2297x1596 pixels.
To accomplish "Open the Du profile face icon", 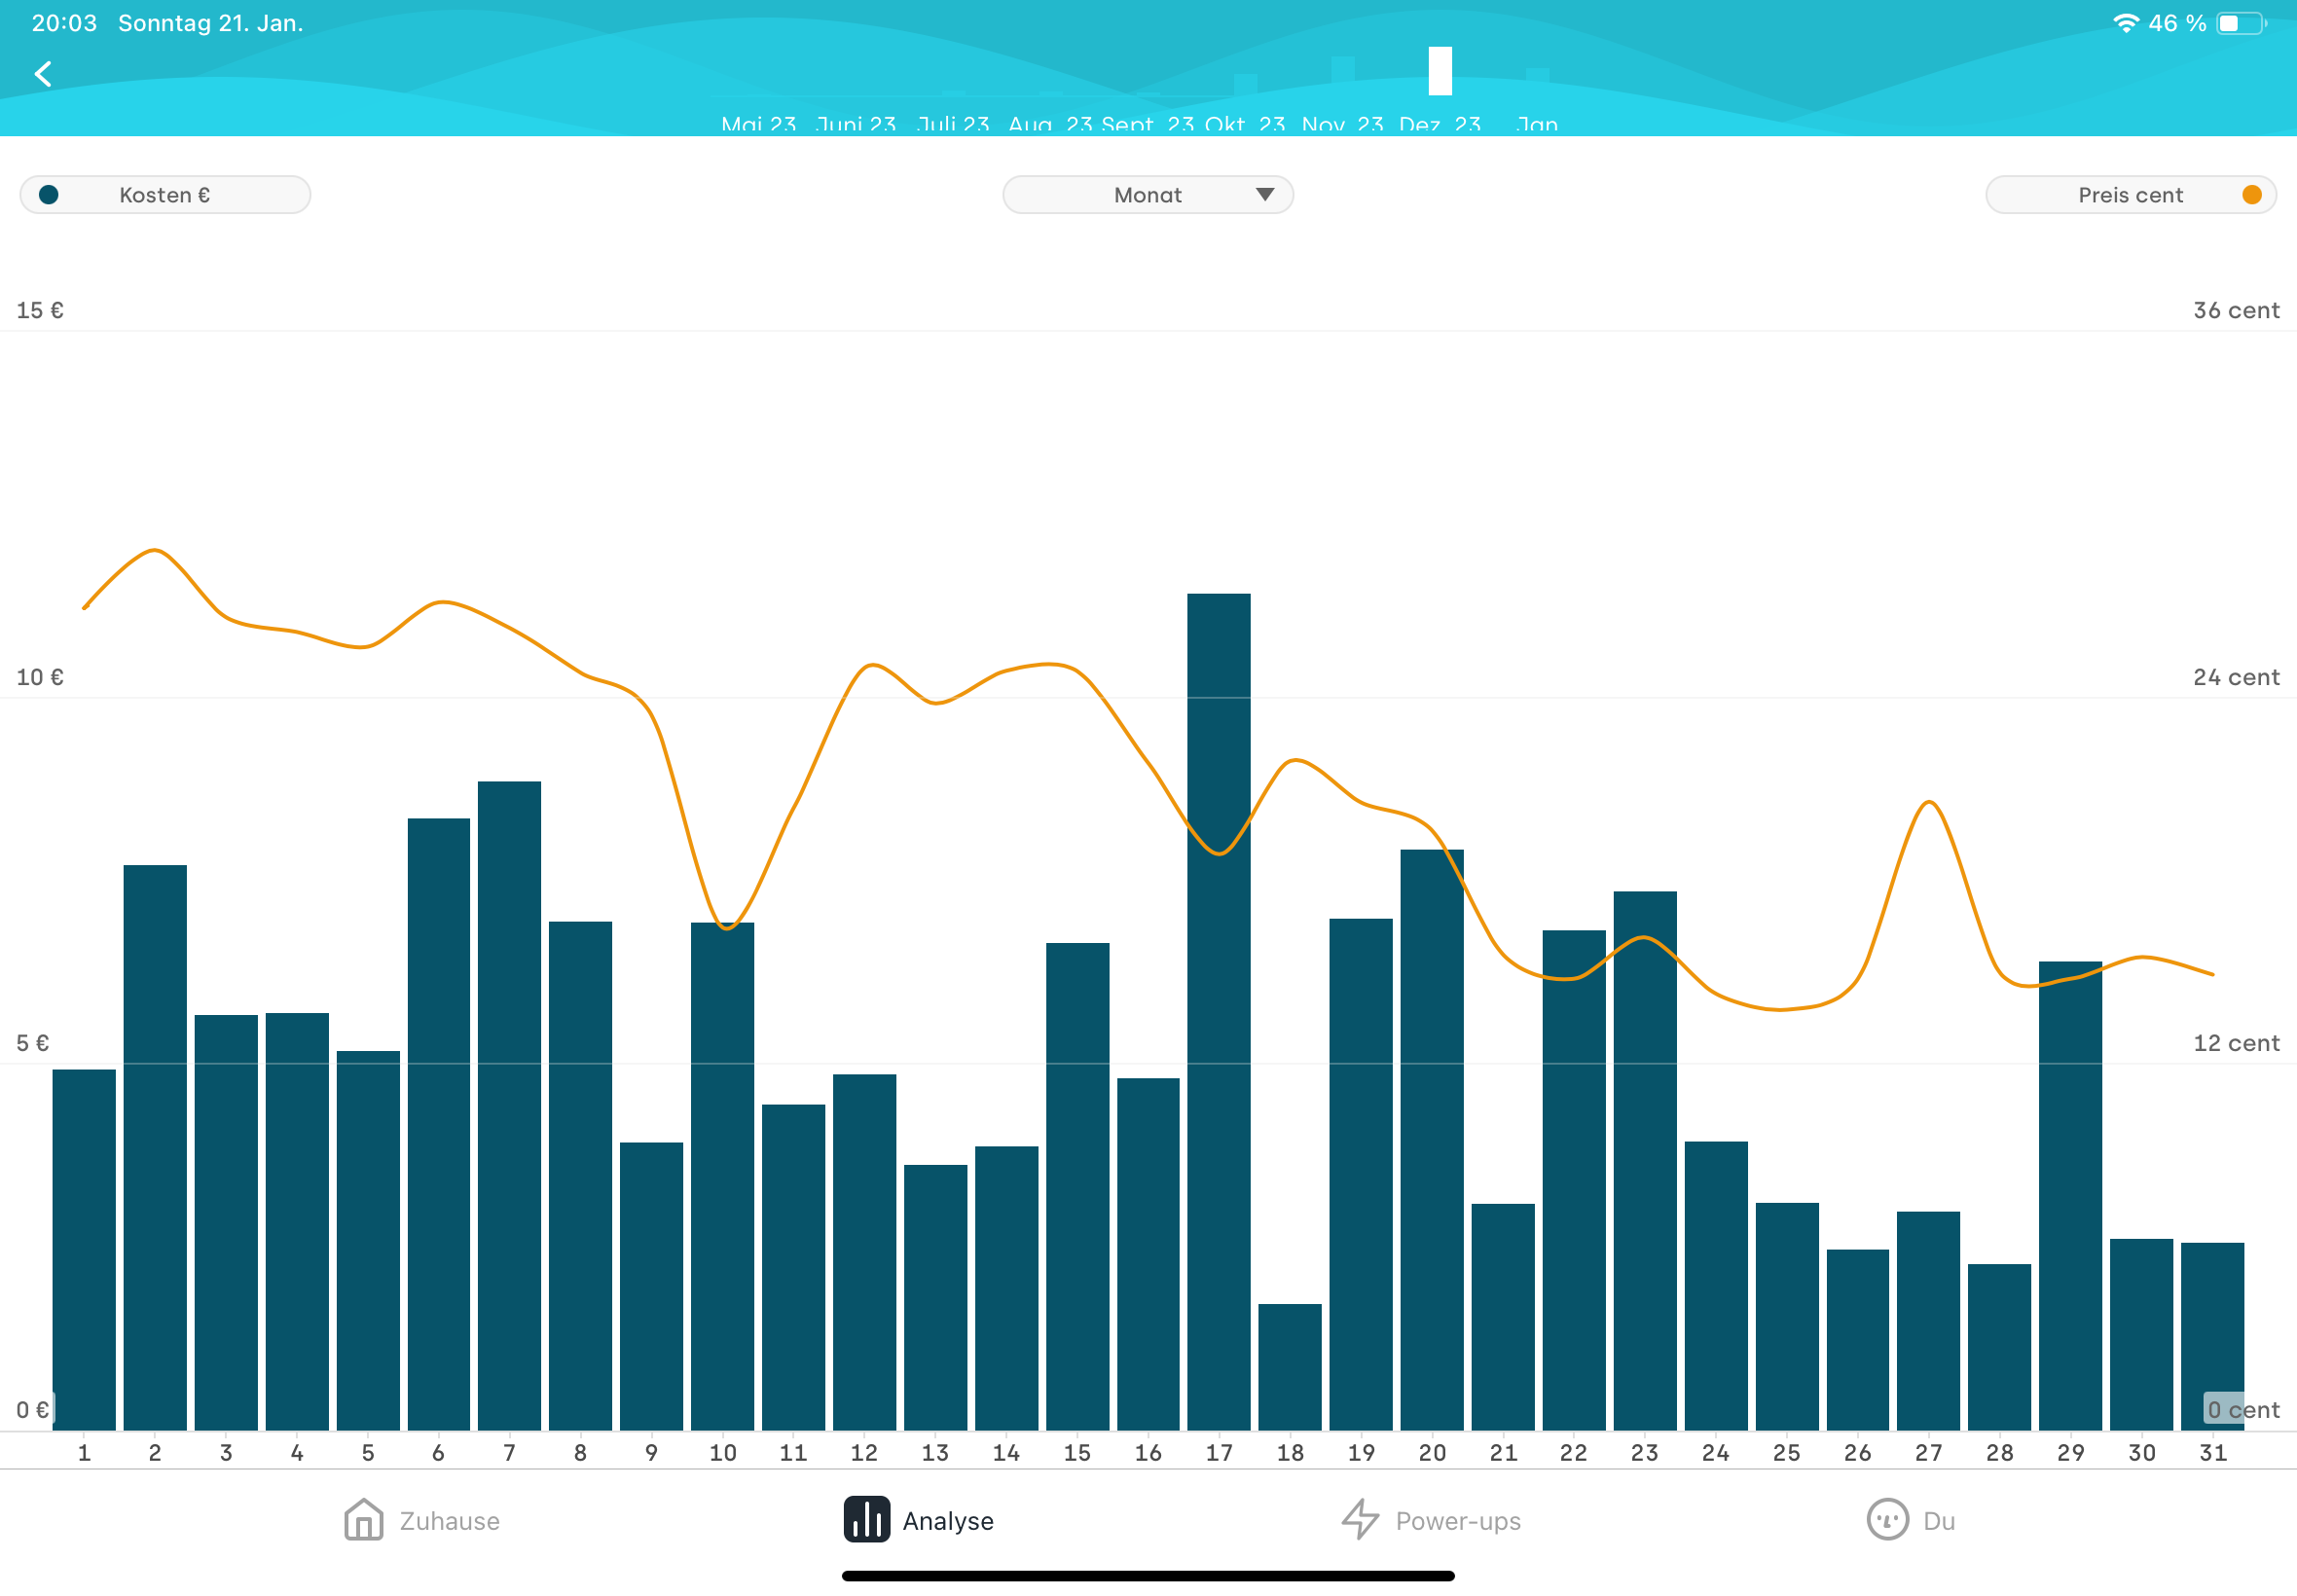I will pyautogui.click(x=1887, y=1520).
